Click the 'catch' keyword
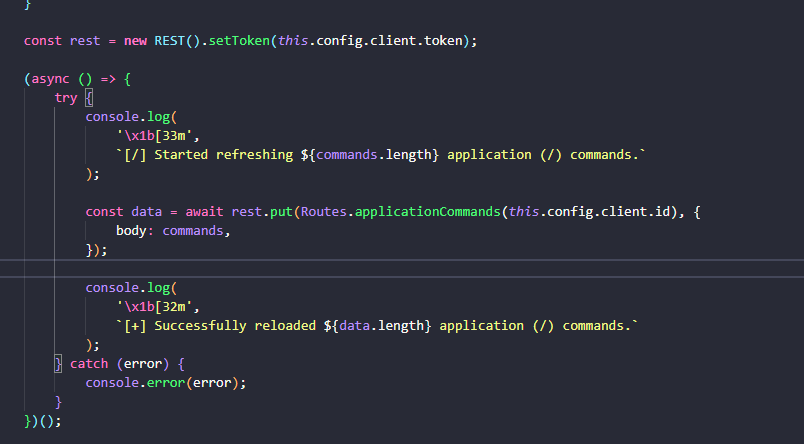 coord(89,364)
